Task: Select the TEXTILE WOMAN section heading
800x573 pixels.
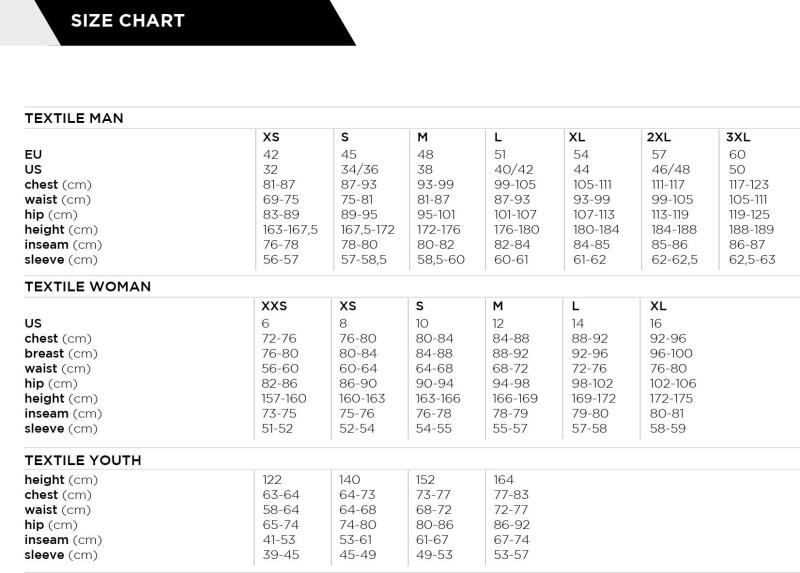Action: [87, 287]
